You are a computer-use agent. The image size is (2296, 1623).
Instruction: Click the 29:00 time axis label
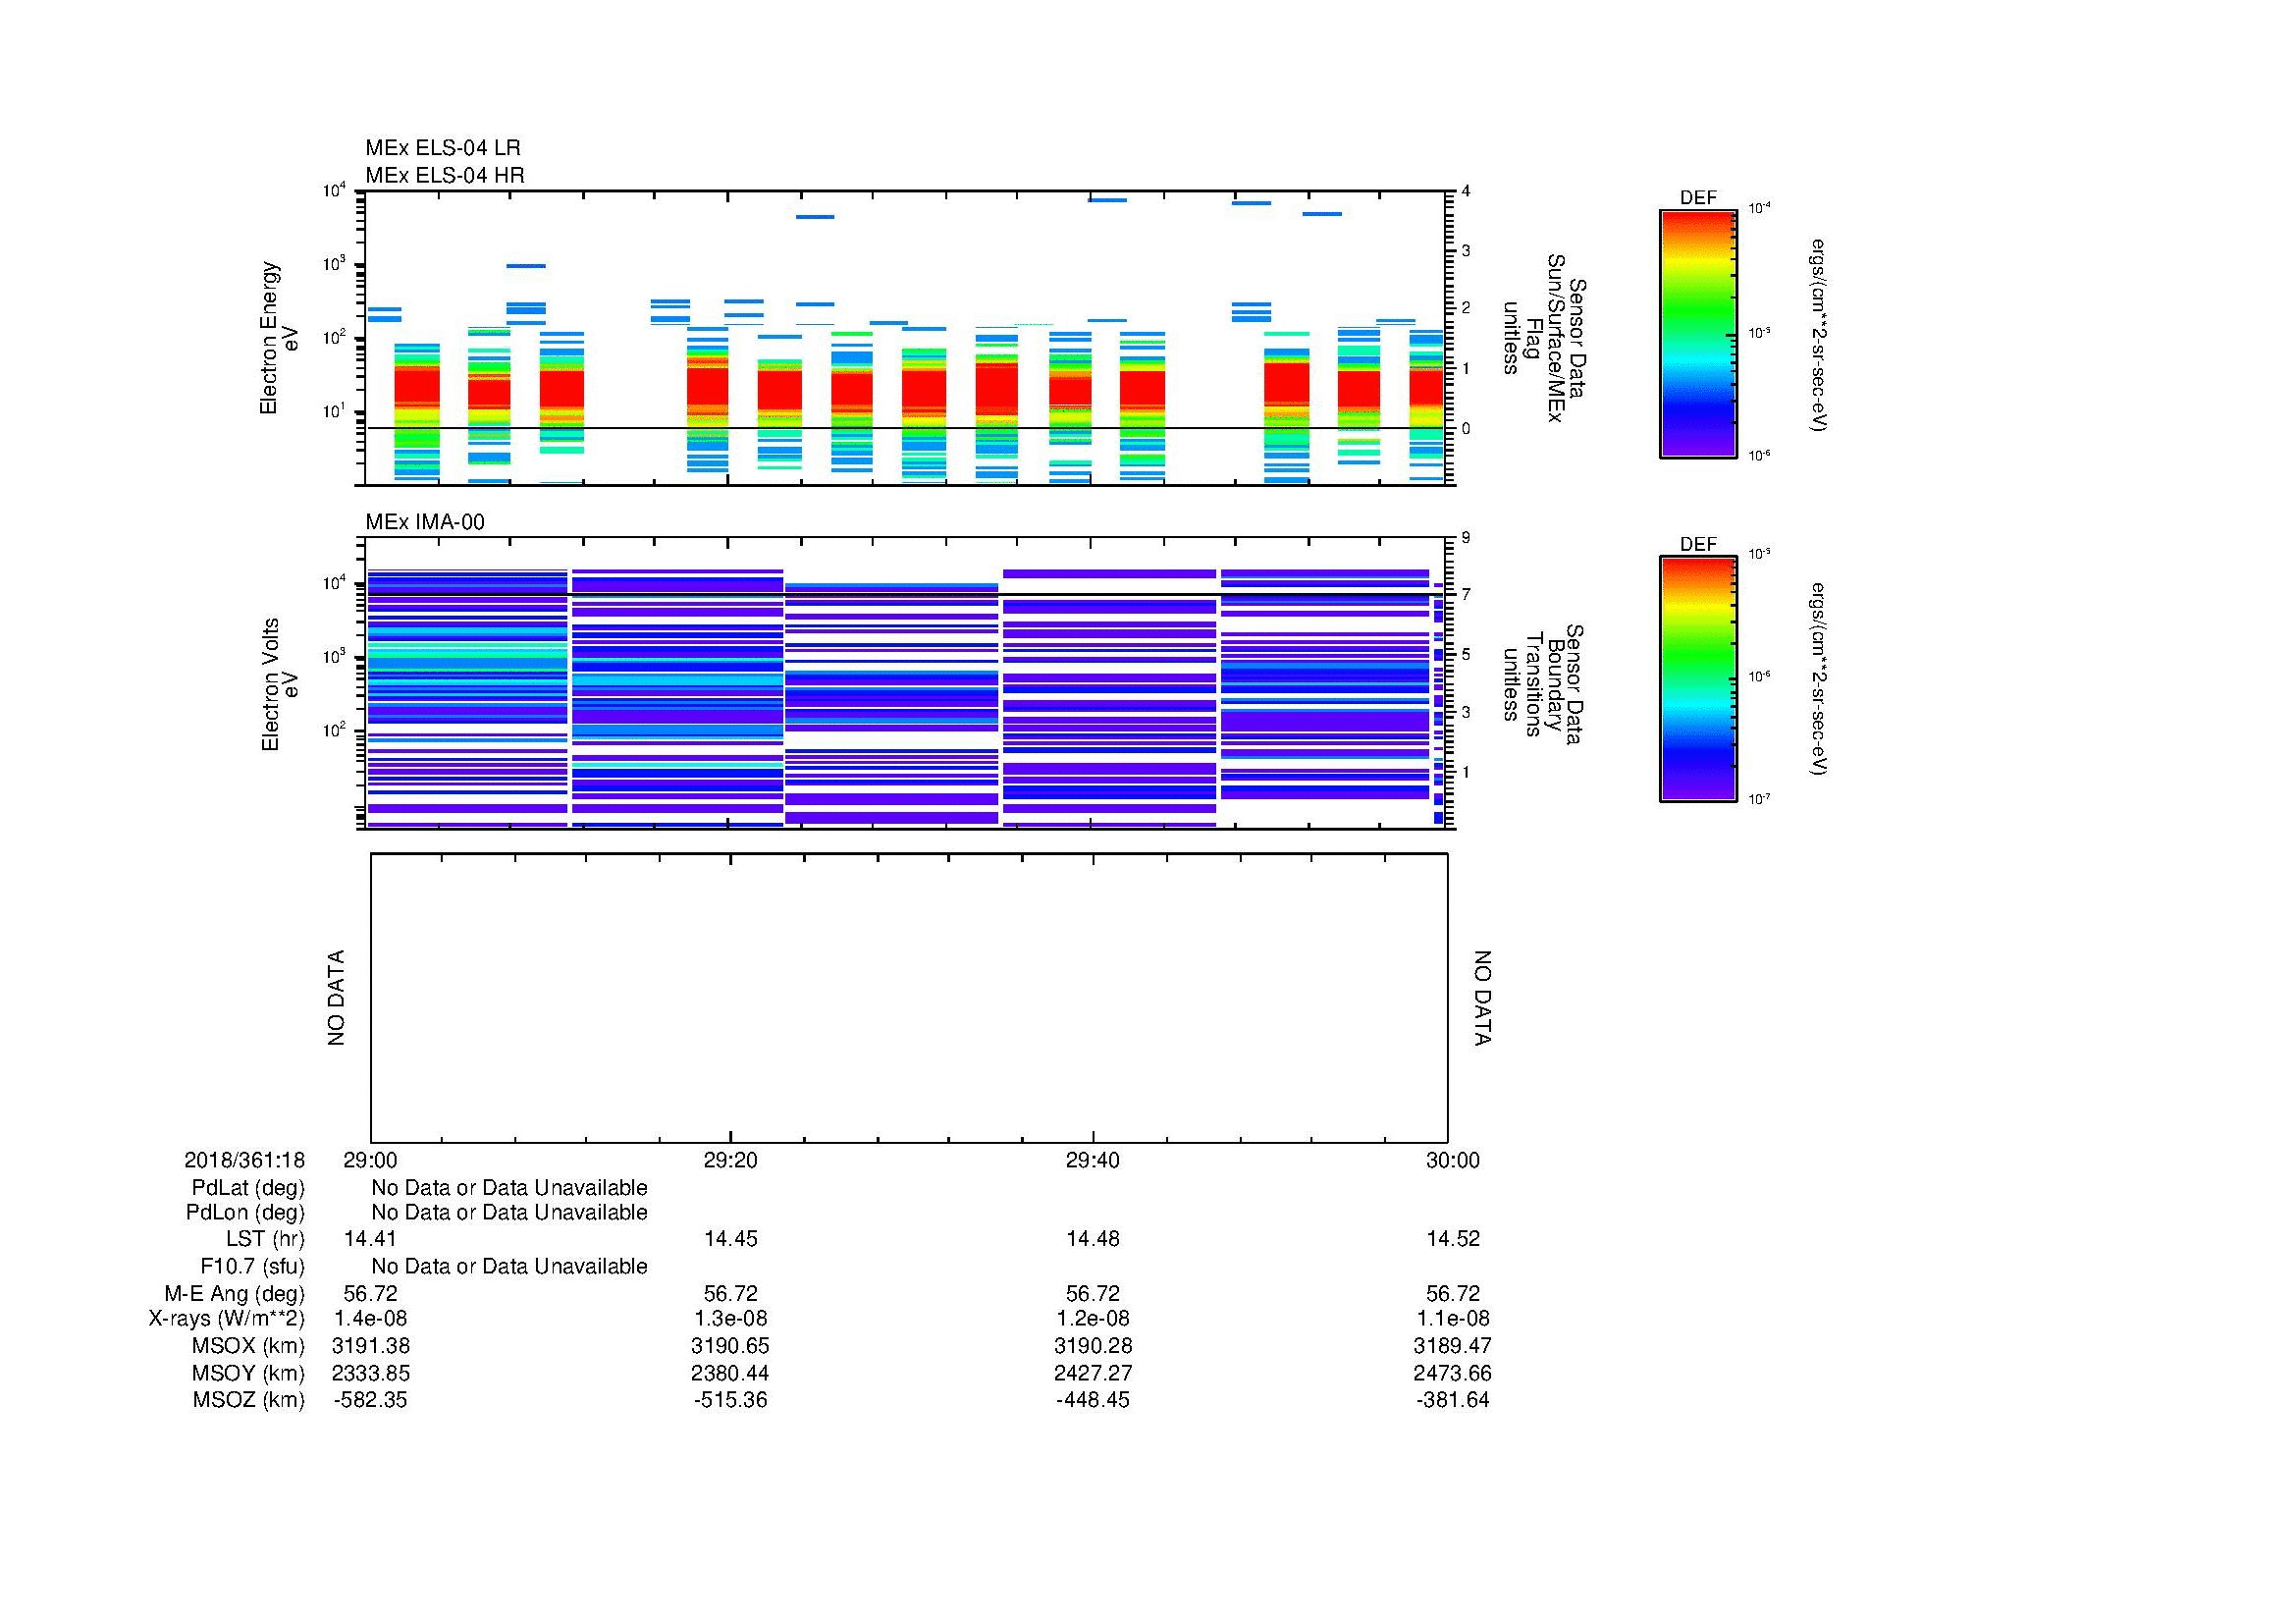[x=370, y=1160]
